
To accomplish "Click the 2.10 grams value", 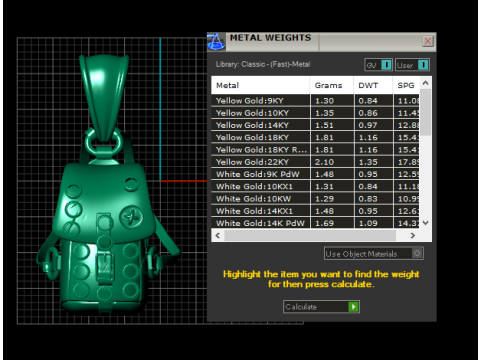I will coord(324,162).
